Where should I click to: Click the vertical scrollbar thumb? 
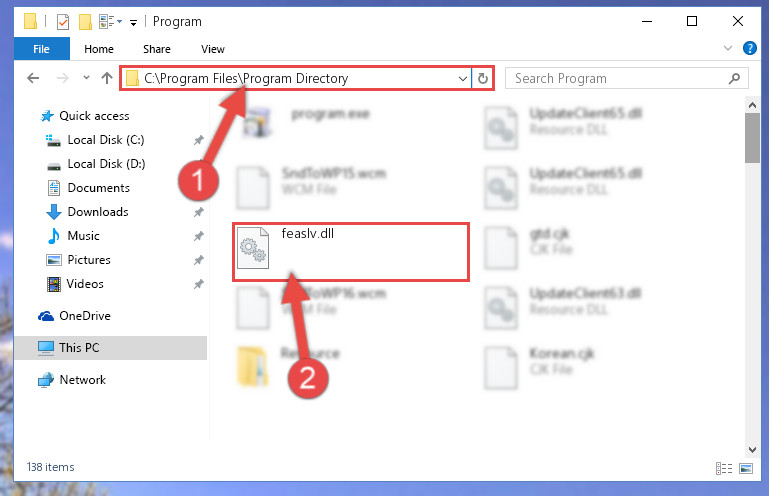coord(752,138)
